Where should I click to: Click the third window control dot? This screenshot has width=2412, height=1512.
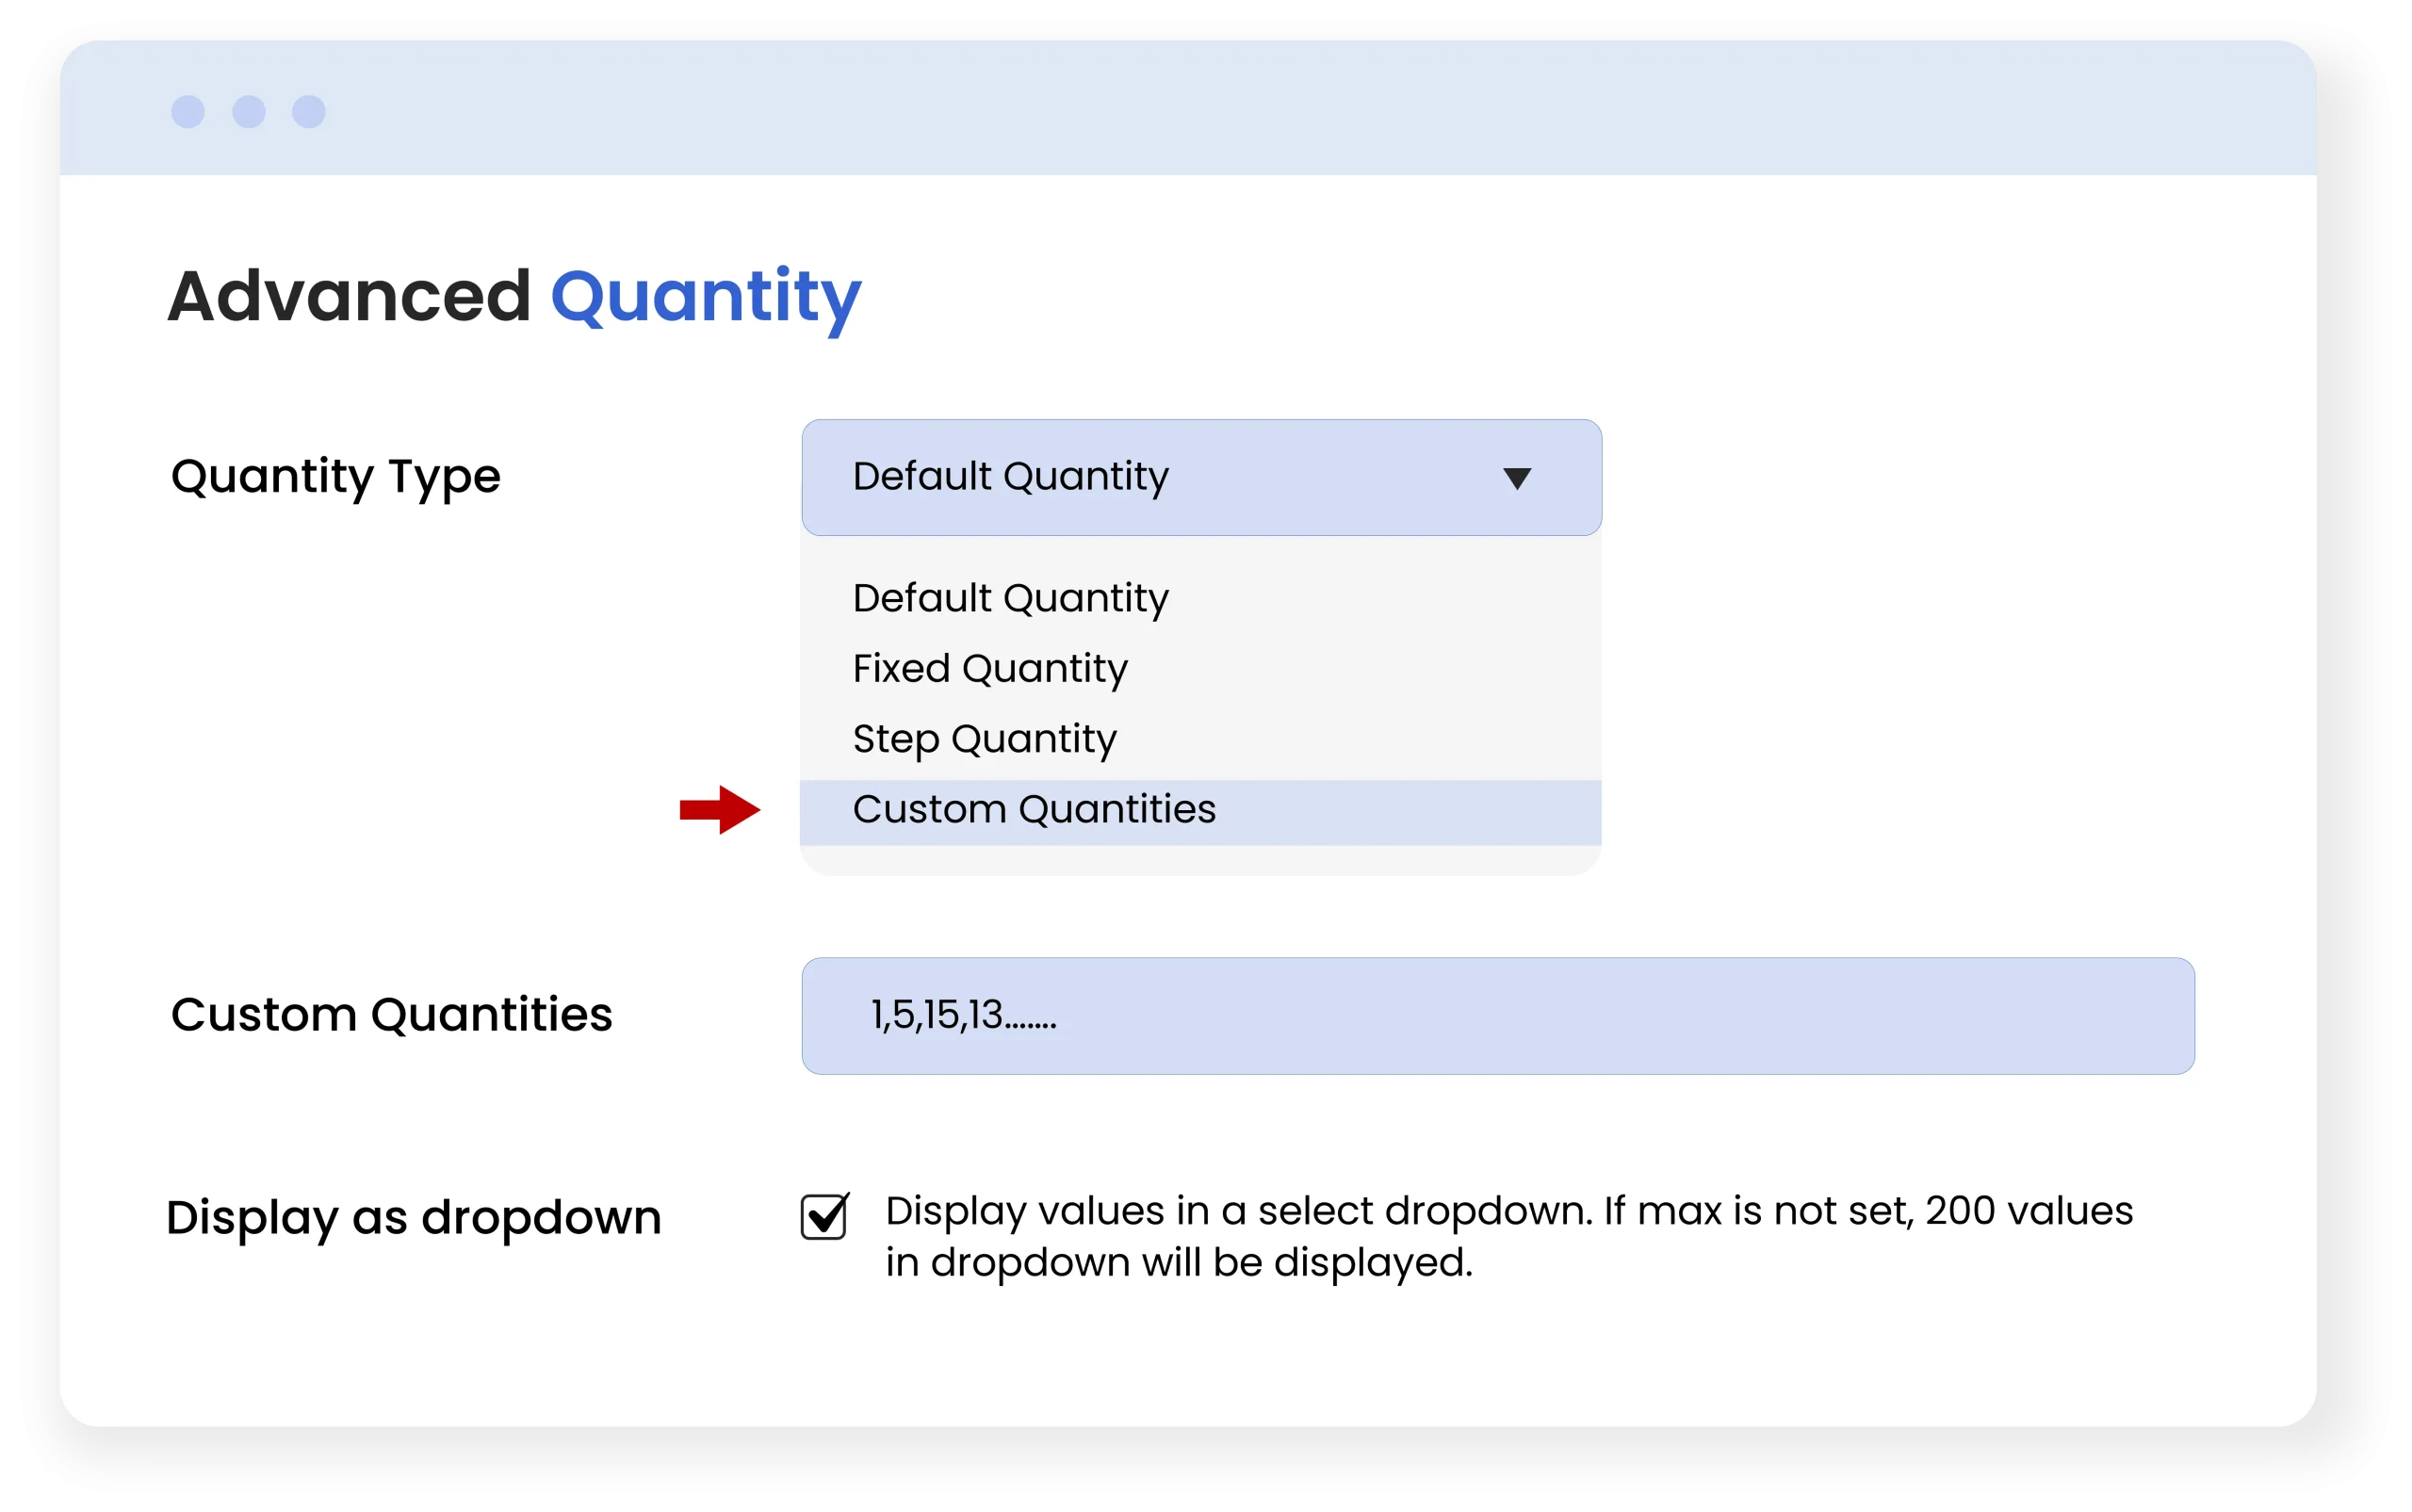(x=309, y=111)
